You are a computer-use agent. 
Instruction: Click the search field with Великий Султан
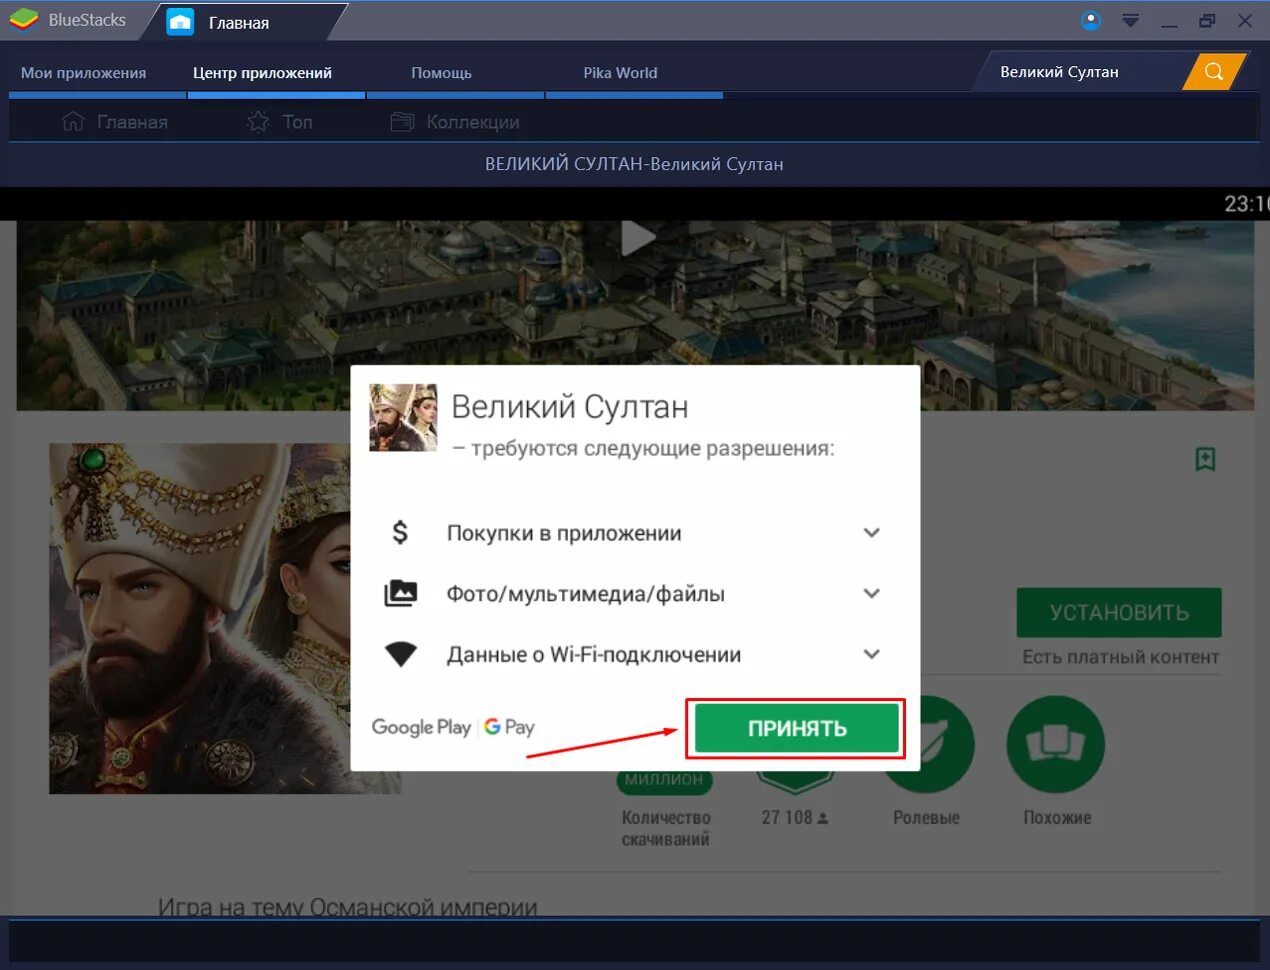1080,72
